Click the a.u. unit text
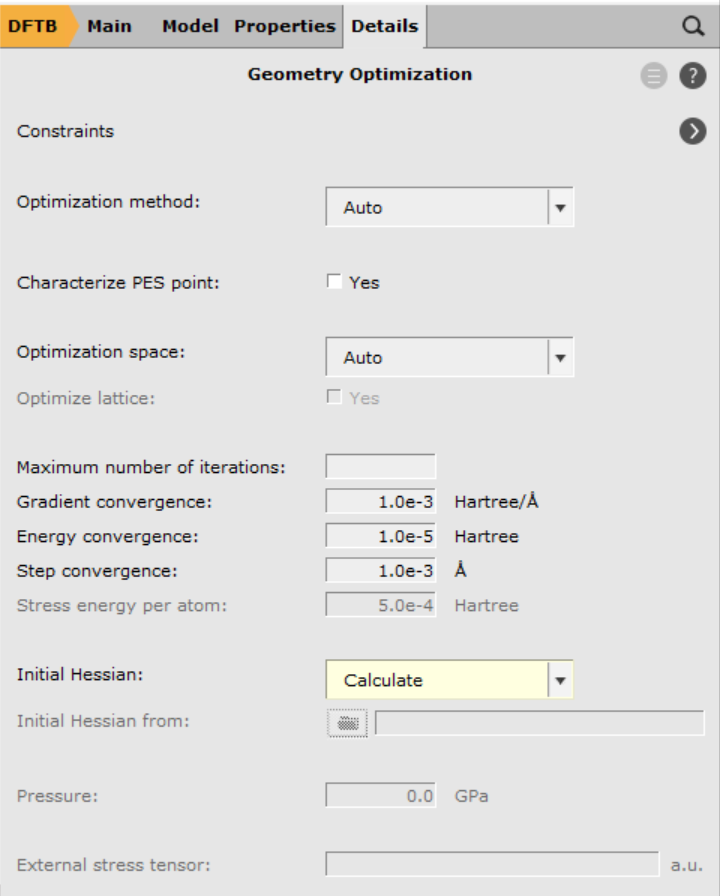Screen dimensions: 720x896 coord(687,865)
